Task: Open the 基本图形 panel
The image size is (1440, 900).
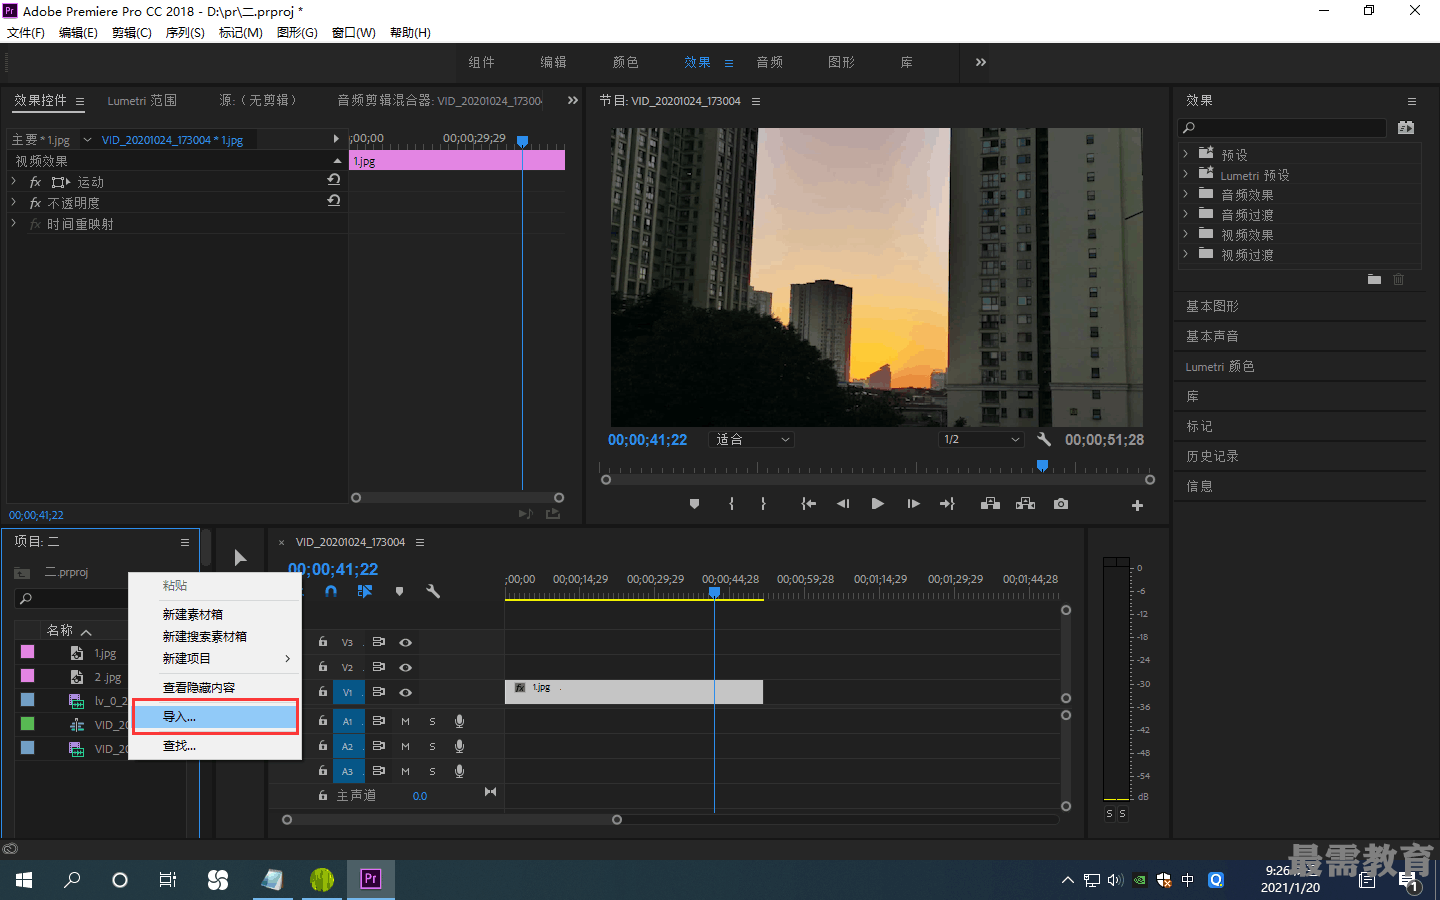Action: [x=1212, y=306]
